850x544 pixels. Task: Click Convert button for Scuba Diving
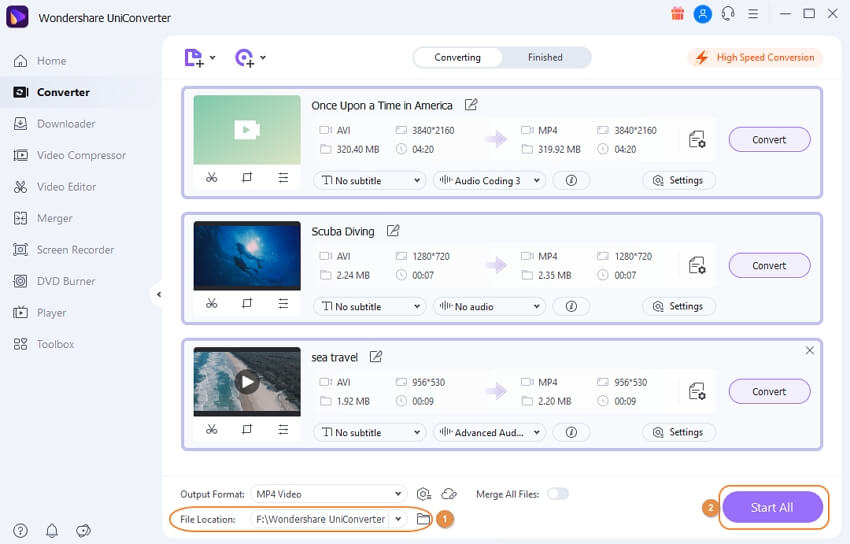(x=769, y=266)
